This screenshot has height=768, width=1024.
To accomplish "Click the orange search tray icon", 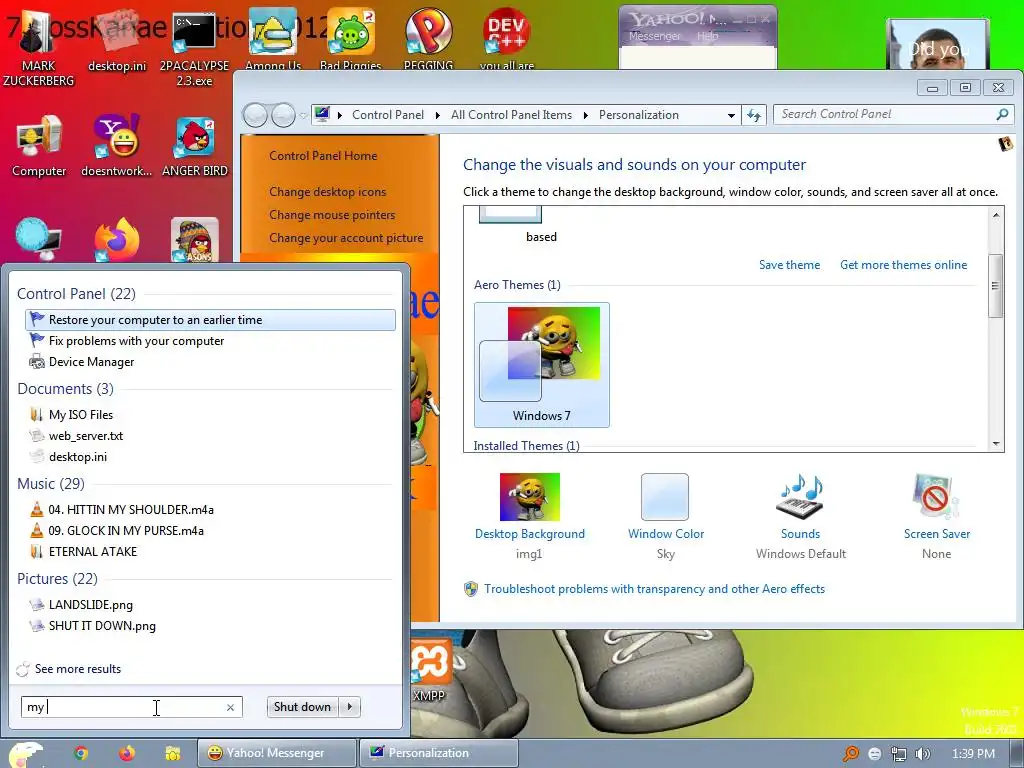I will pos(850,754).
